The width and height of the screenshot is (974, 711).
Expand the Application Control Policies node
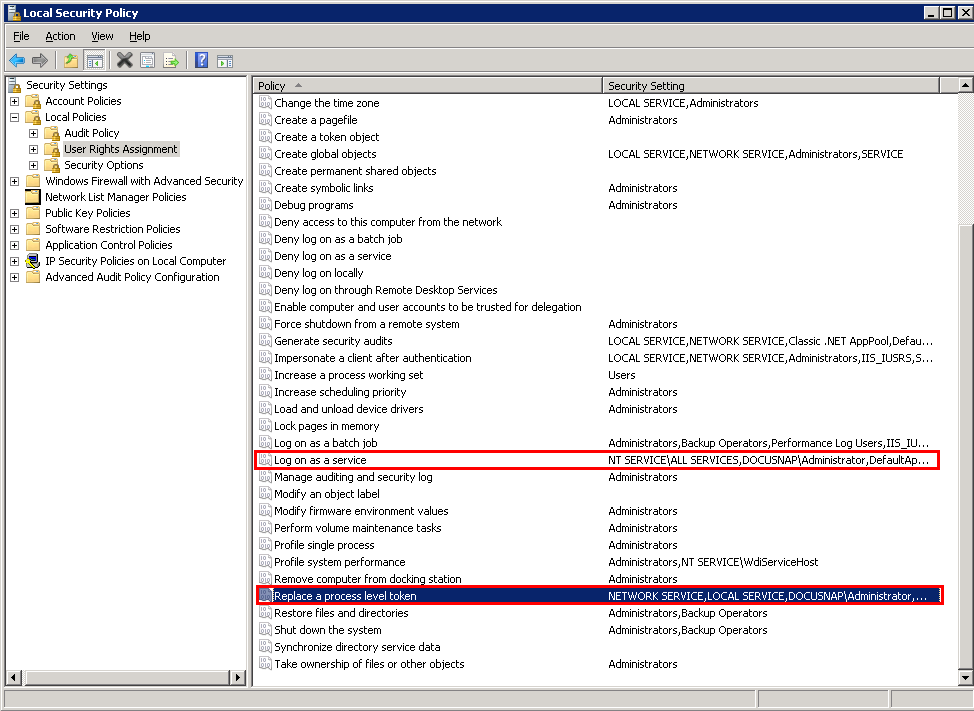pyautogui.click(x=14, y=246)
